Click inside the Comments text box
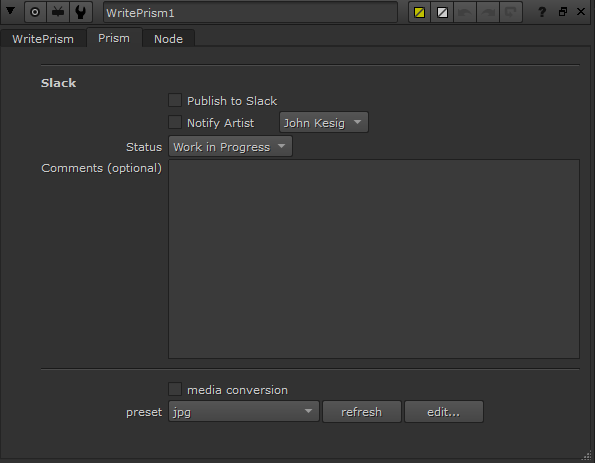Viewport: 595px width, 463px height. 374,259
